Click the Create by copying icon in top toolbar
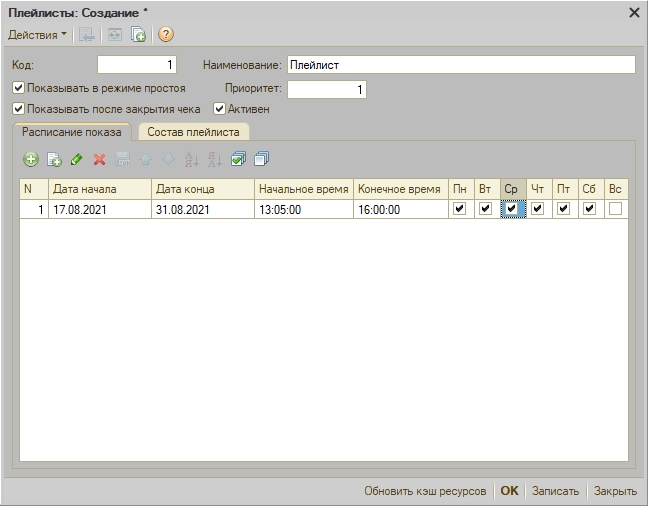Viewport: 648px width, 506px height. pyautogui.click(x=139, y=35)
